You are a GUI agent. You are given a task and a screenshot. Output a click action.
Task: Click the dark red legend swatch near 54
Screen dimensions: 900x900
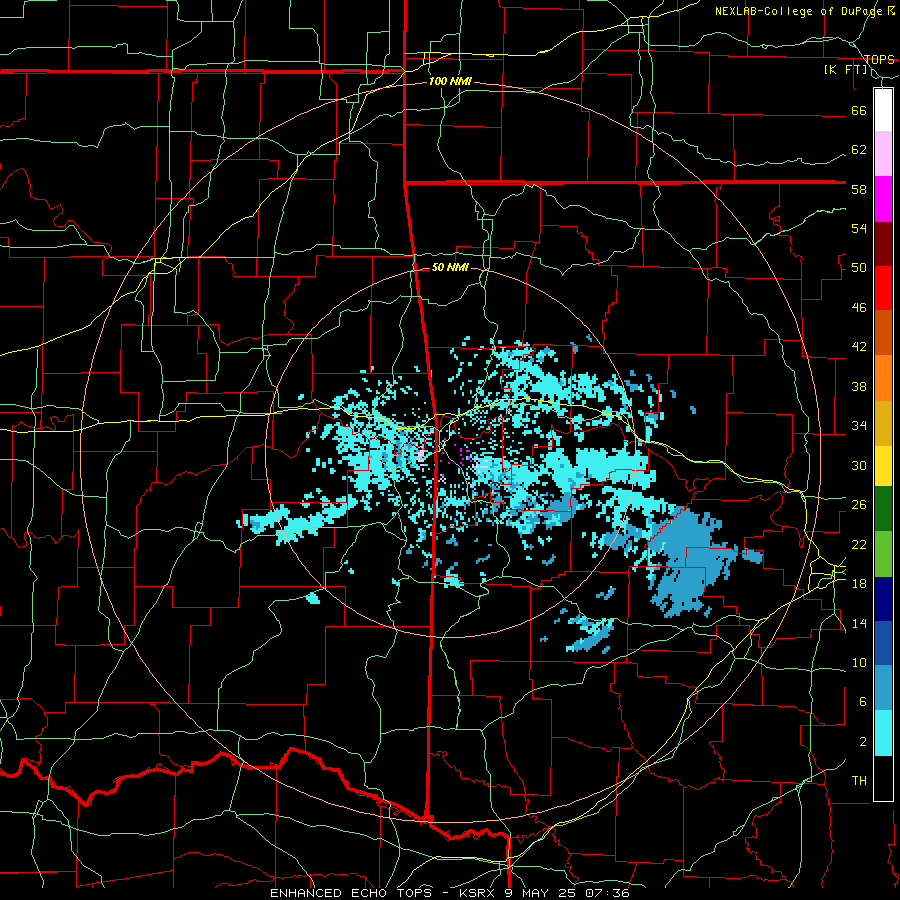[x=883, y=244]
